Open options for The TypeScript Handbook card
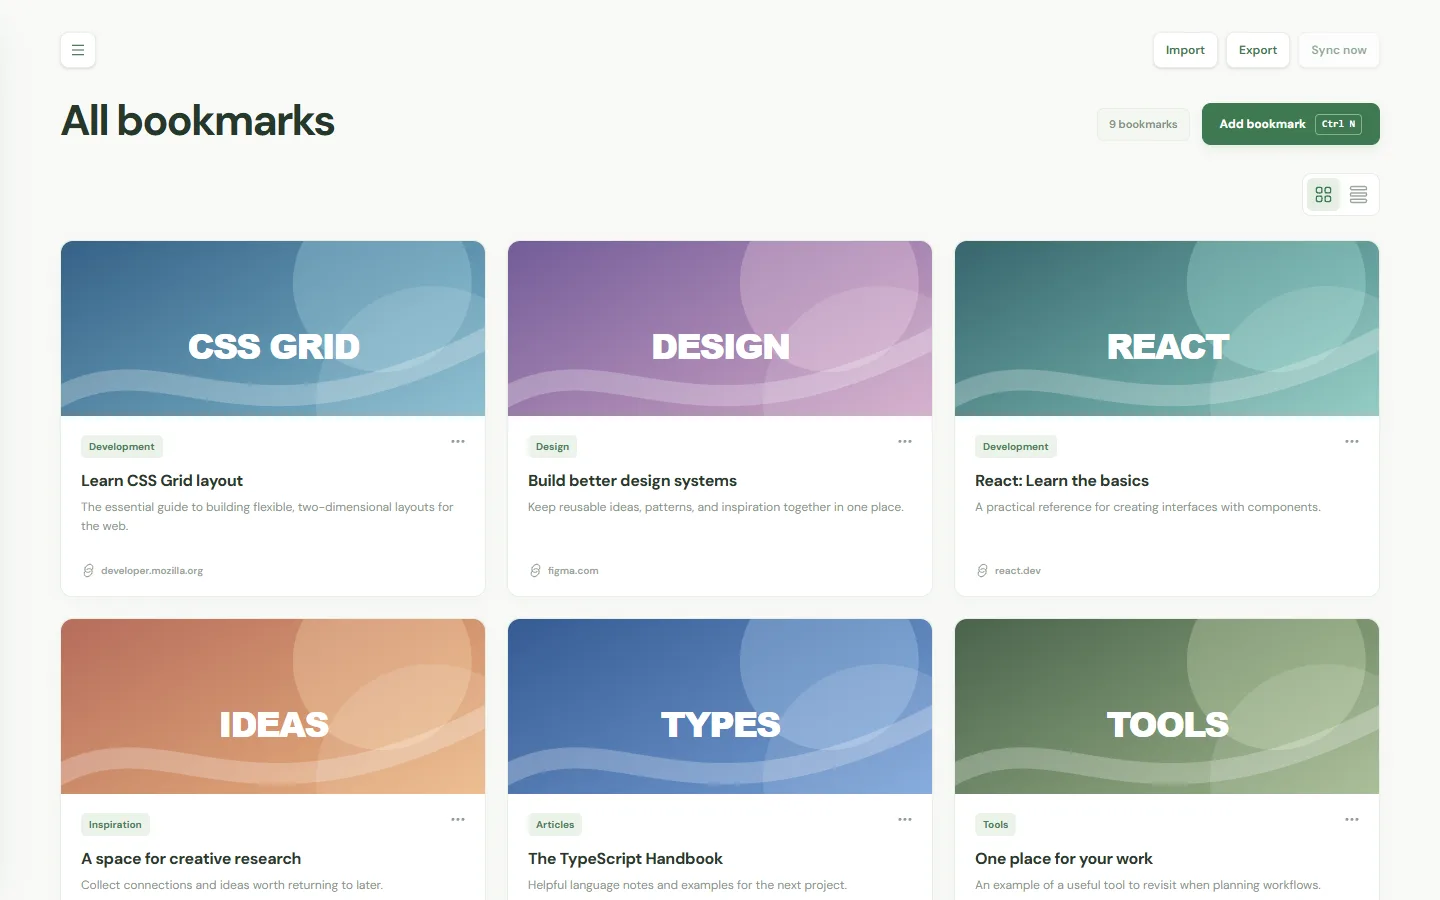Image resolution: width=1440 pixels, height=900 pixels. point(905,819)
